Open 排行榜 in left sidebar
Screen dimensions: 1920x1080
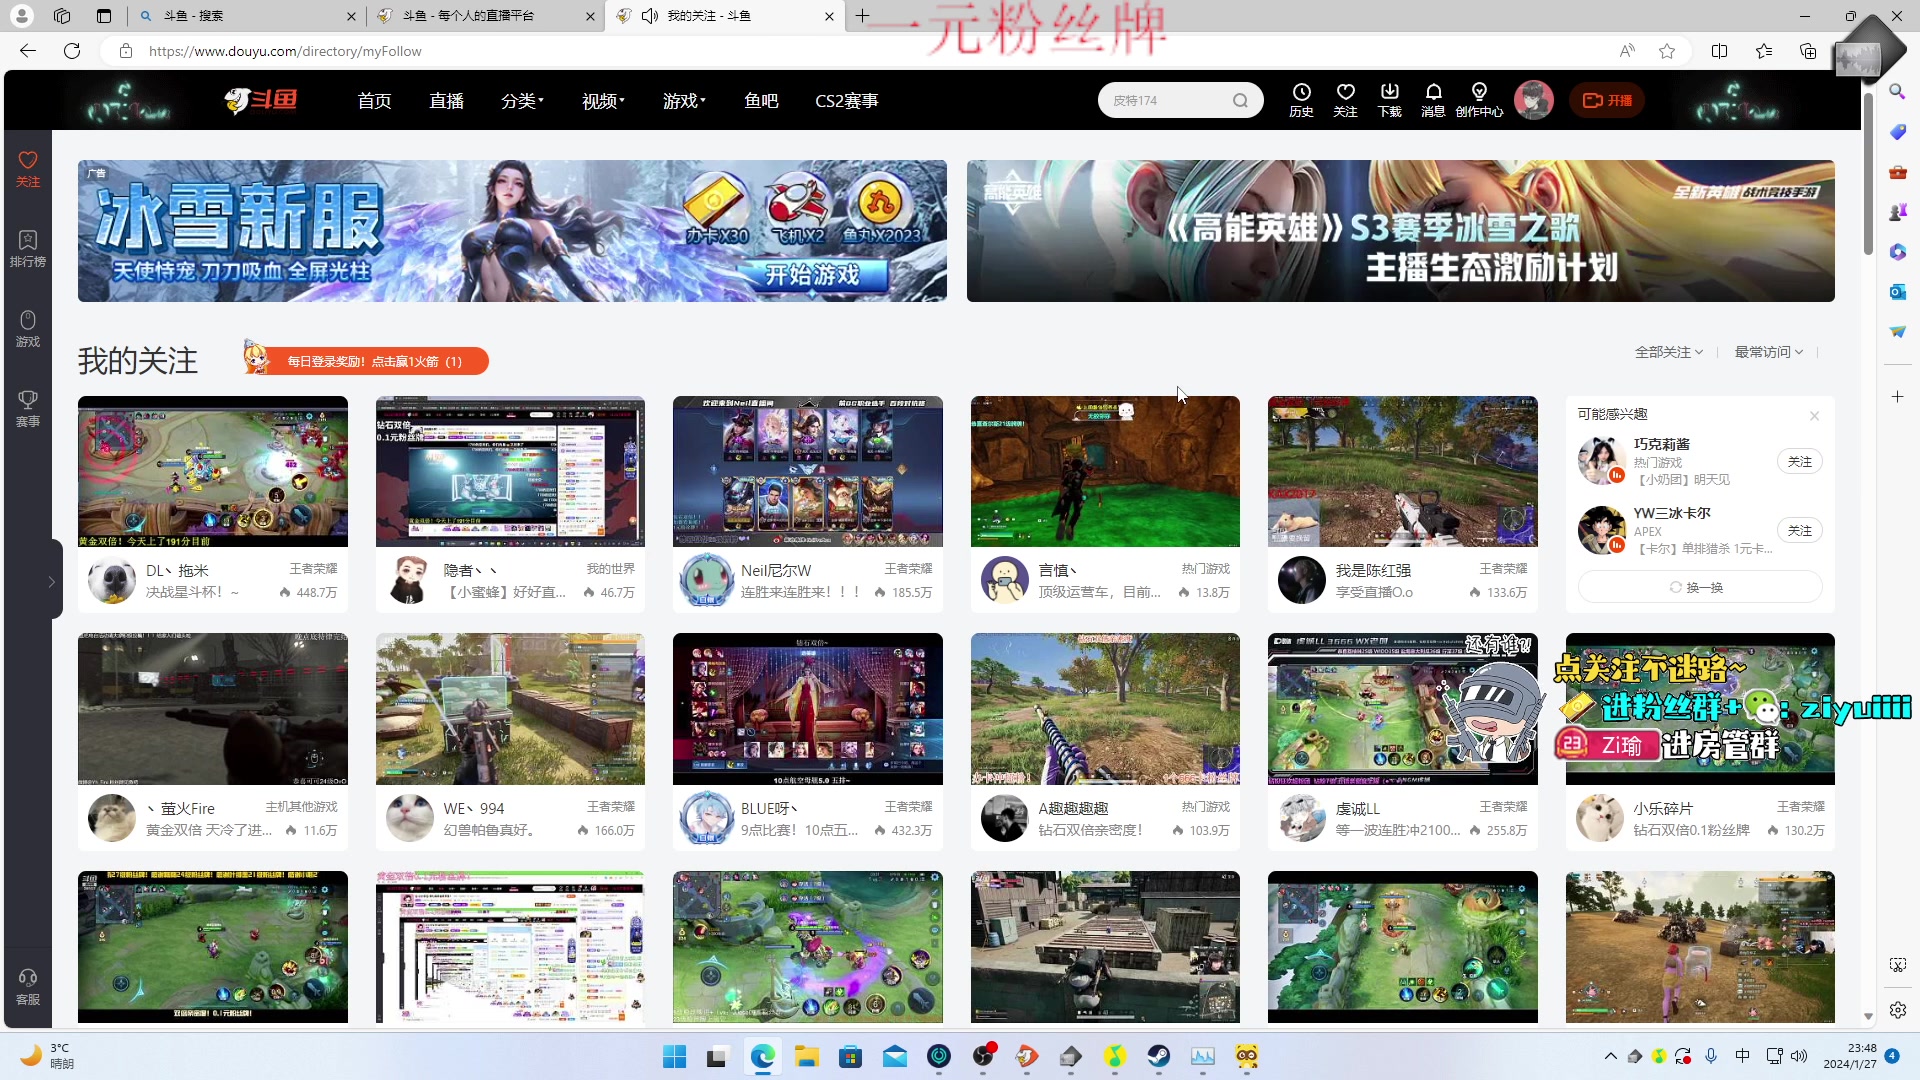(28, 249)
